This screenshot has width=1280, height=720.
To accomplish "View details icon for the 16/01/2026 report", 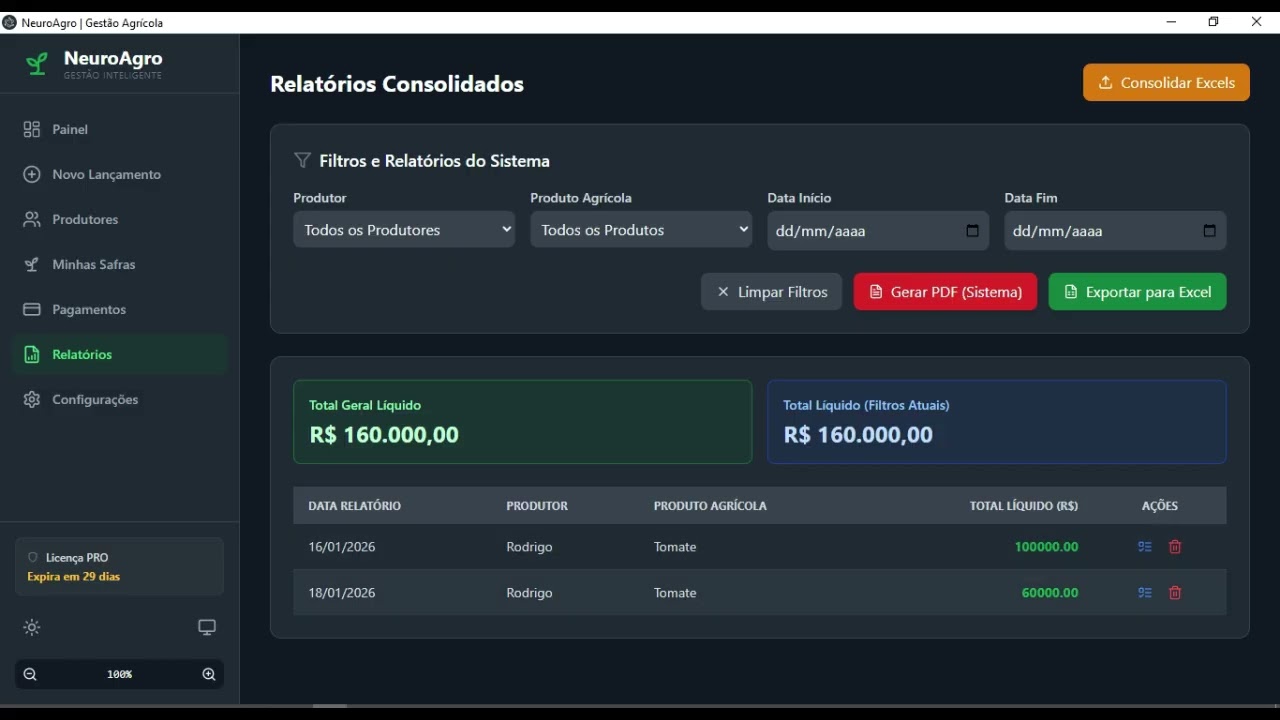I will pos(1145,547).
